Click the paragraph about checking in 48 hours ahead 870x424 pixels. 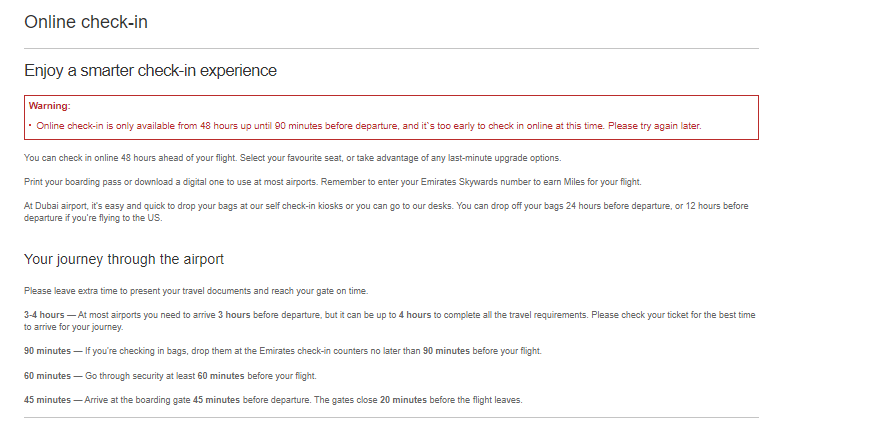point(292,158)
